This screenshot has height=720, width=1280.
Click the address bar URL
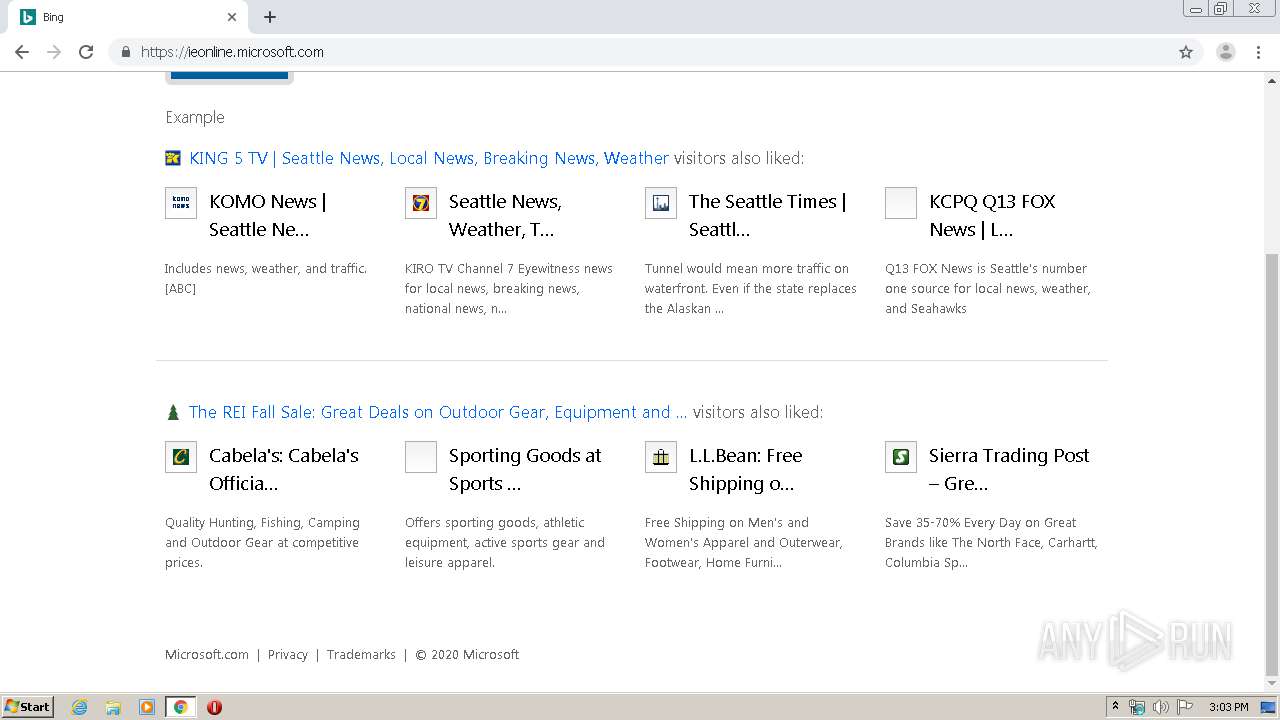tap(232, 52)
